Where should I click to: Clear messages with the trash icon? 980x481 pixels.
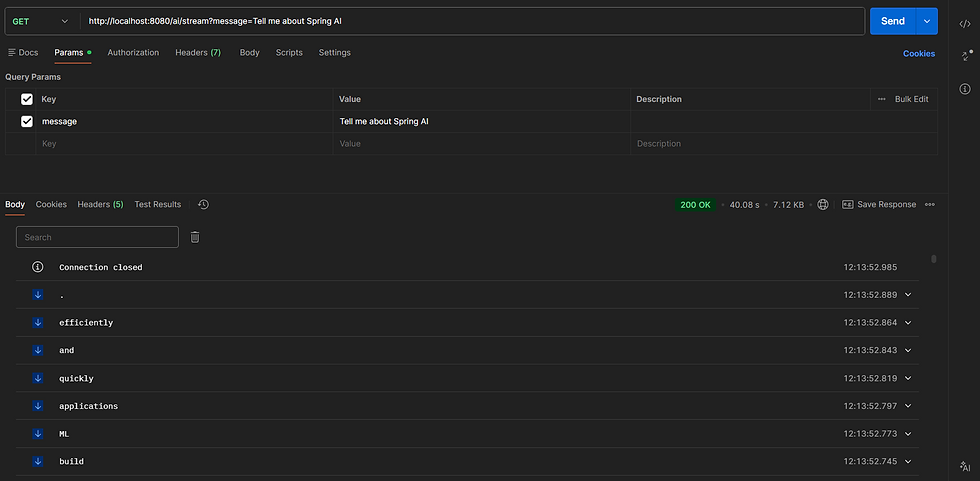tap(195, 237)
